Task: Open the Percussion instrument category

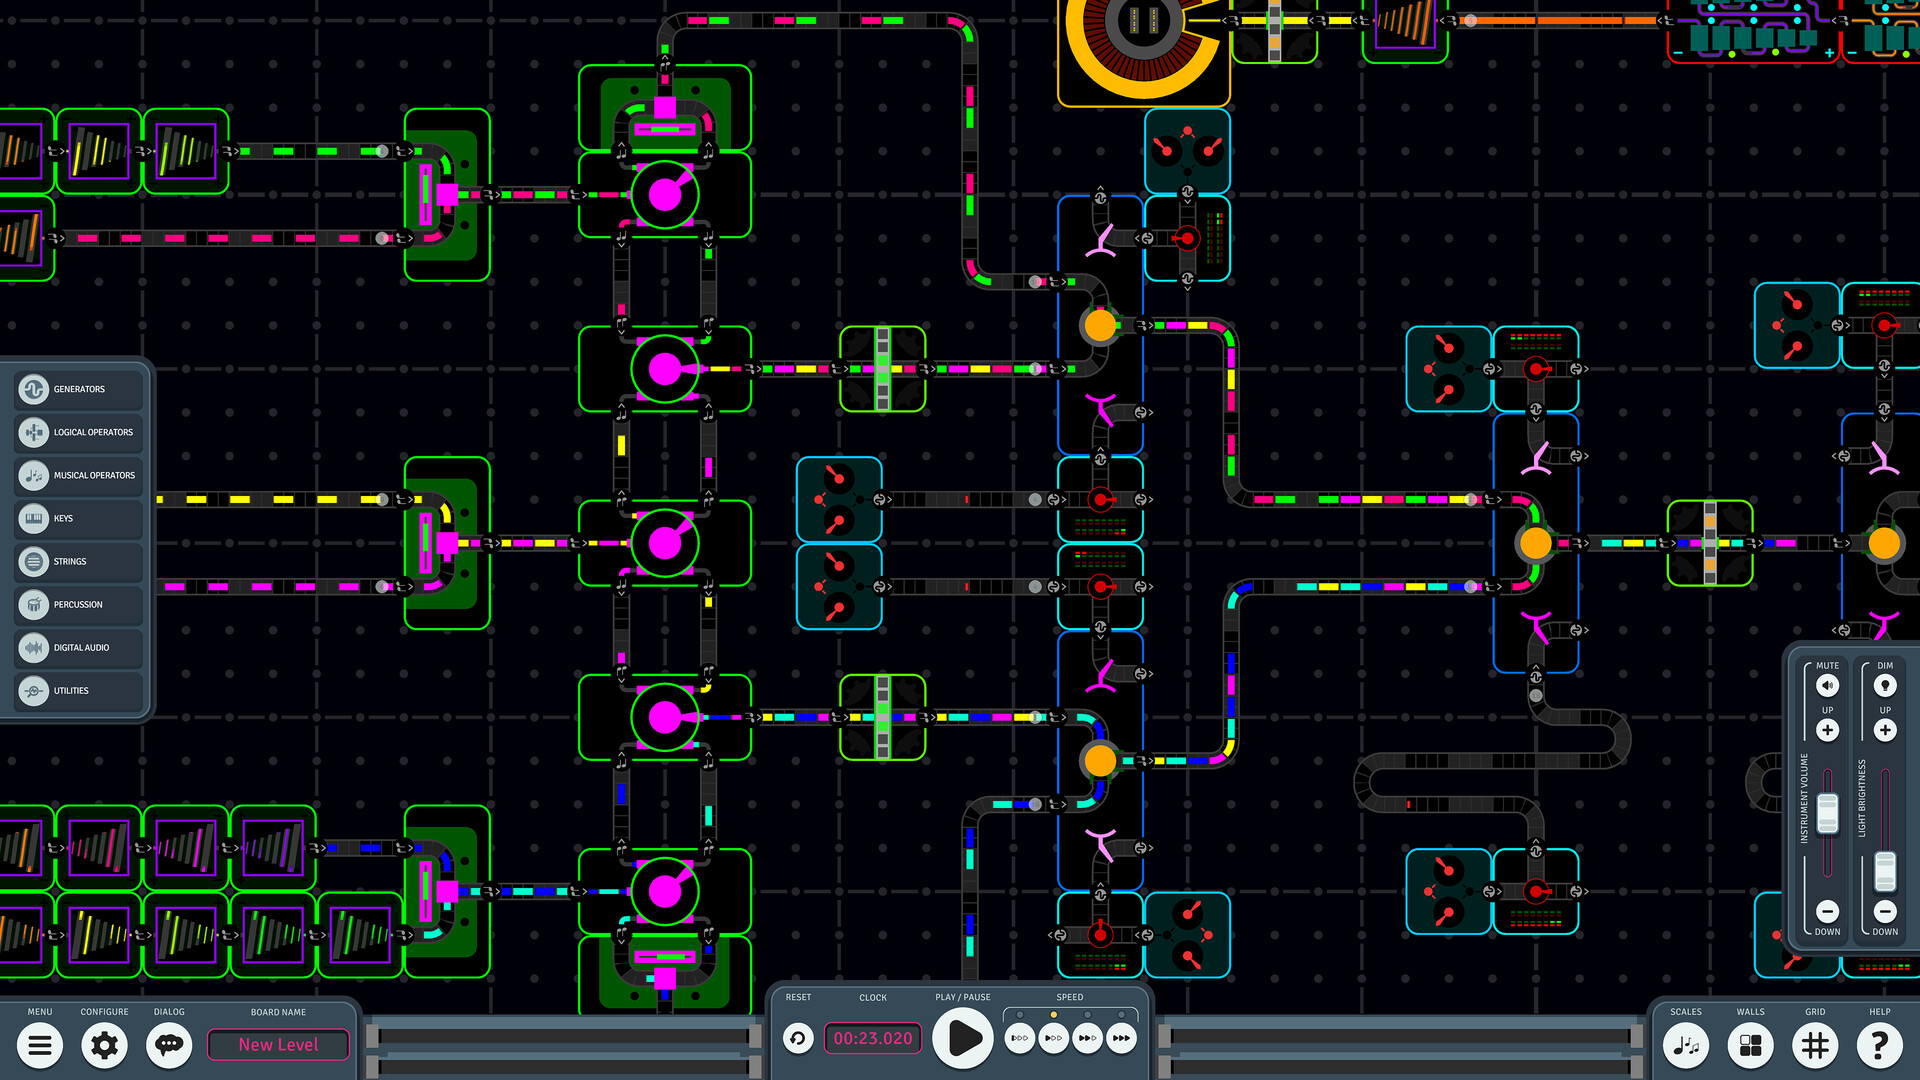Action: click(x=78, y=604)
